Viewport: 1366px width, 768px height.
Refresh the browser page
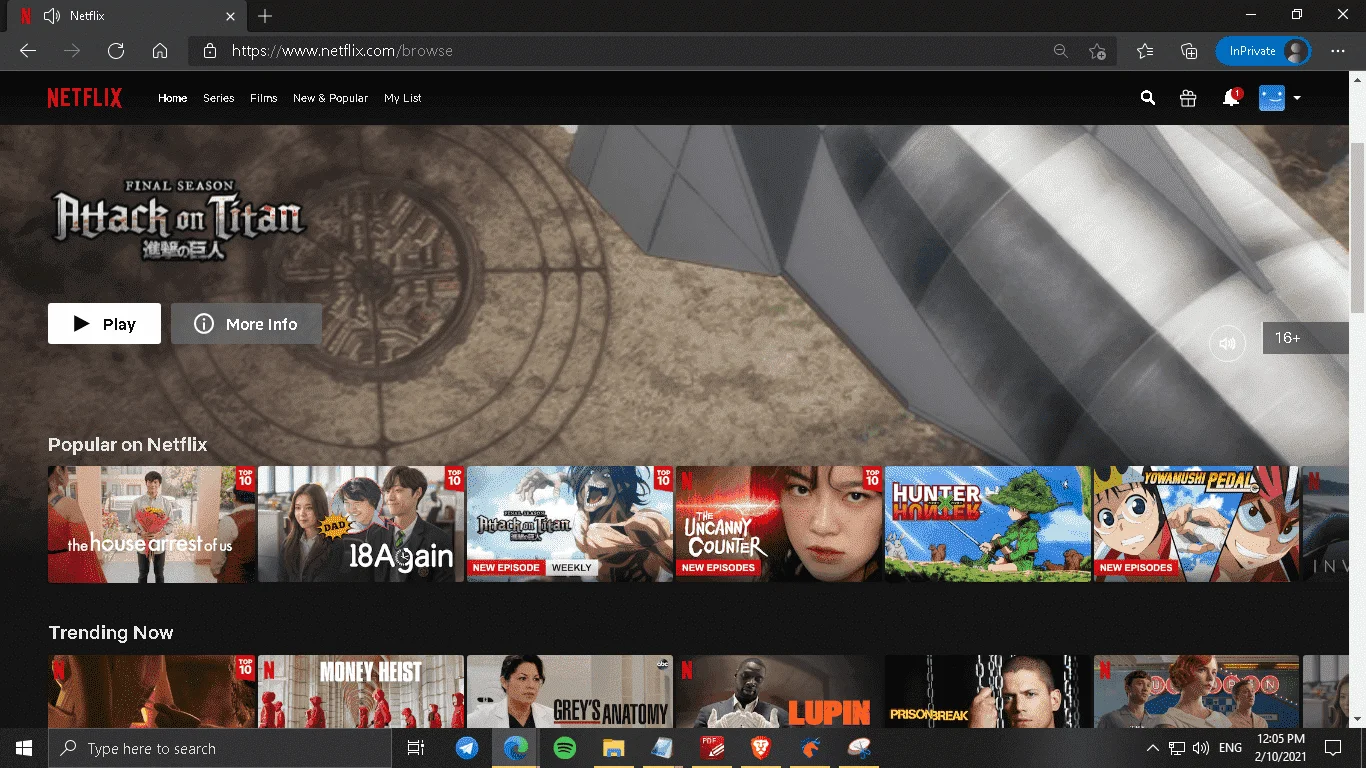click(x=116, y=51)
